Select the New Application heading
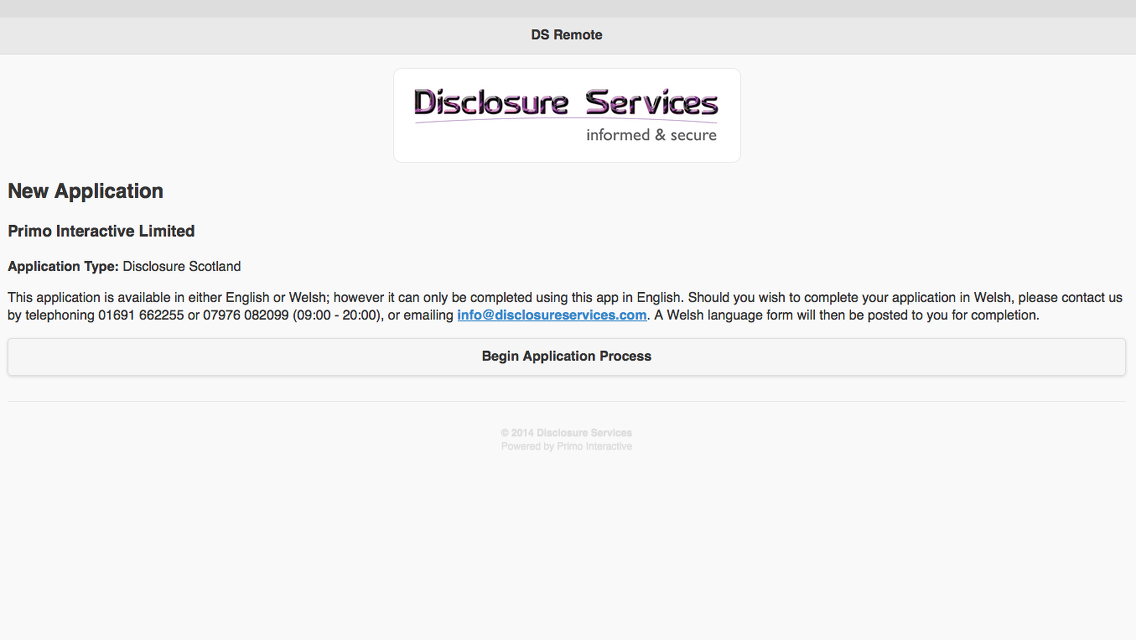This screenshot has width=1136, height=640. point(85,191)
